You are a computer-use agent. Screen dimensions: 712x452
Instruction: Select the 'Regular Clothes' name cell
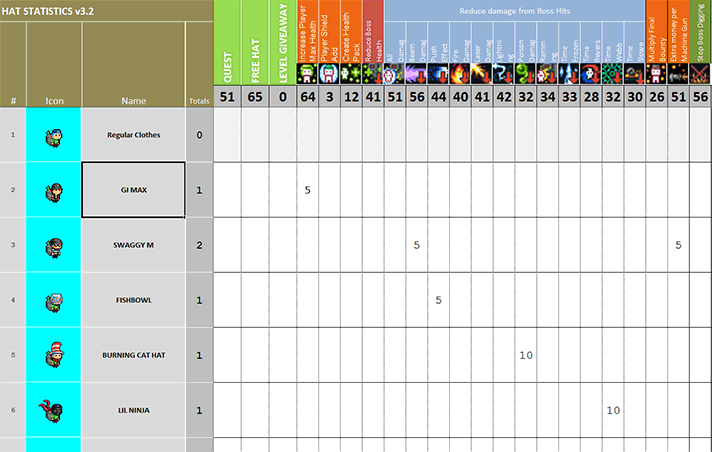coord(134,135)
